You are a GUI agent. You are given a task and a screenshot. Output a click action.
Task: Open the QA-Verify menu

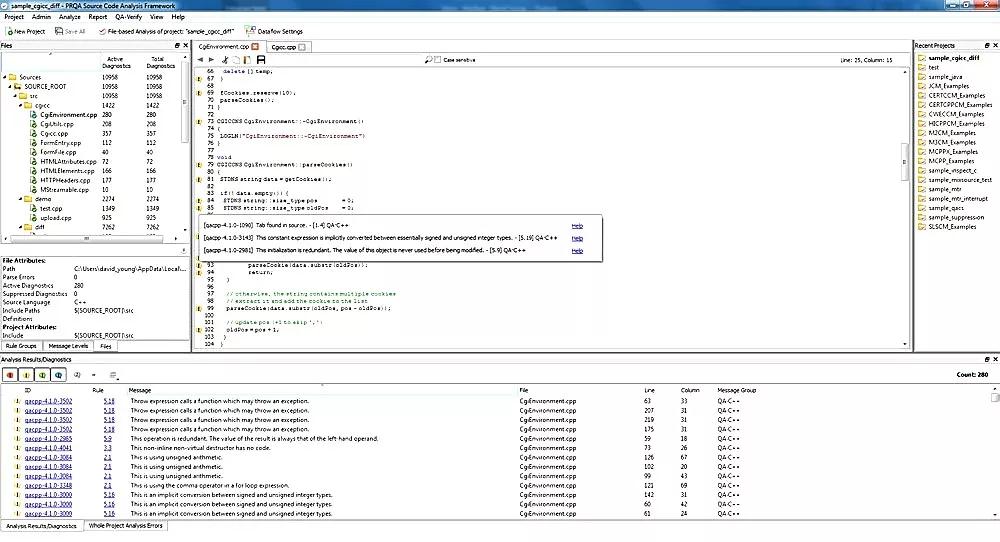click(128, 17)
